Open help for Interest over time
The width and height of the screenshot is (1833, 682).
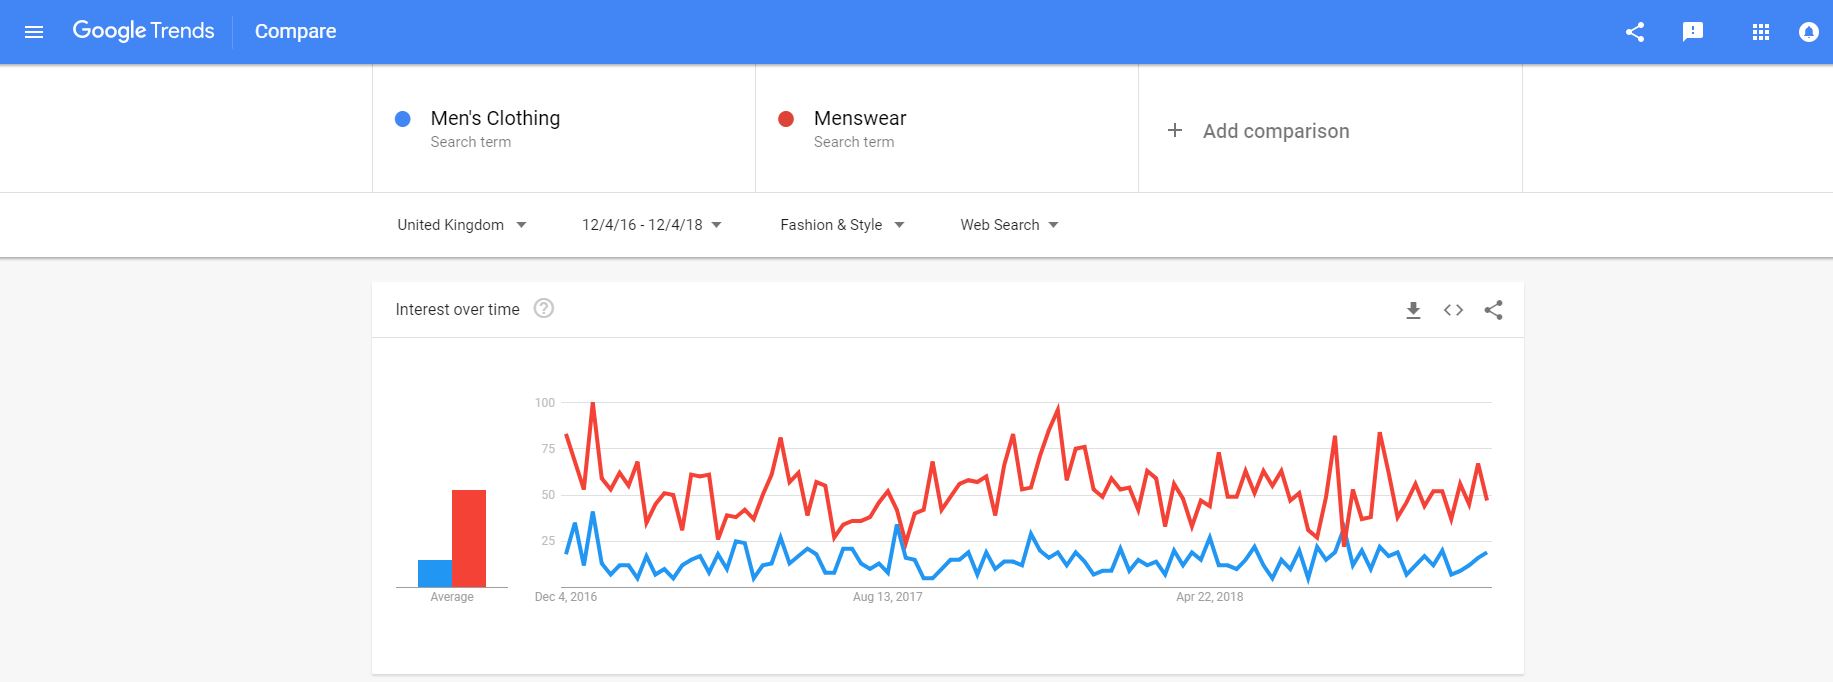(544, 308)
